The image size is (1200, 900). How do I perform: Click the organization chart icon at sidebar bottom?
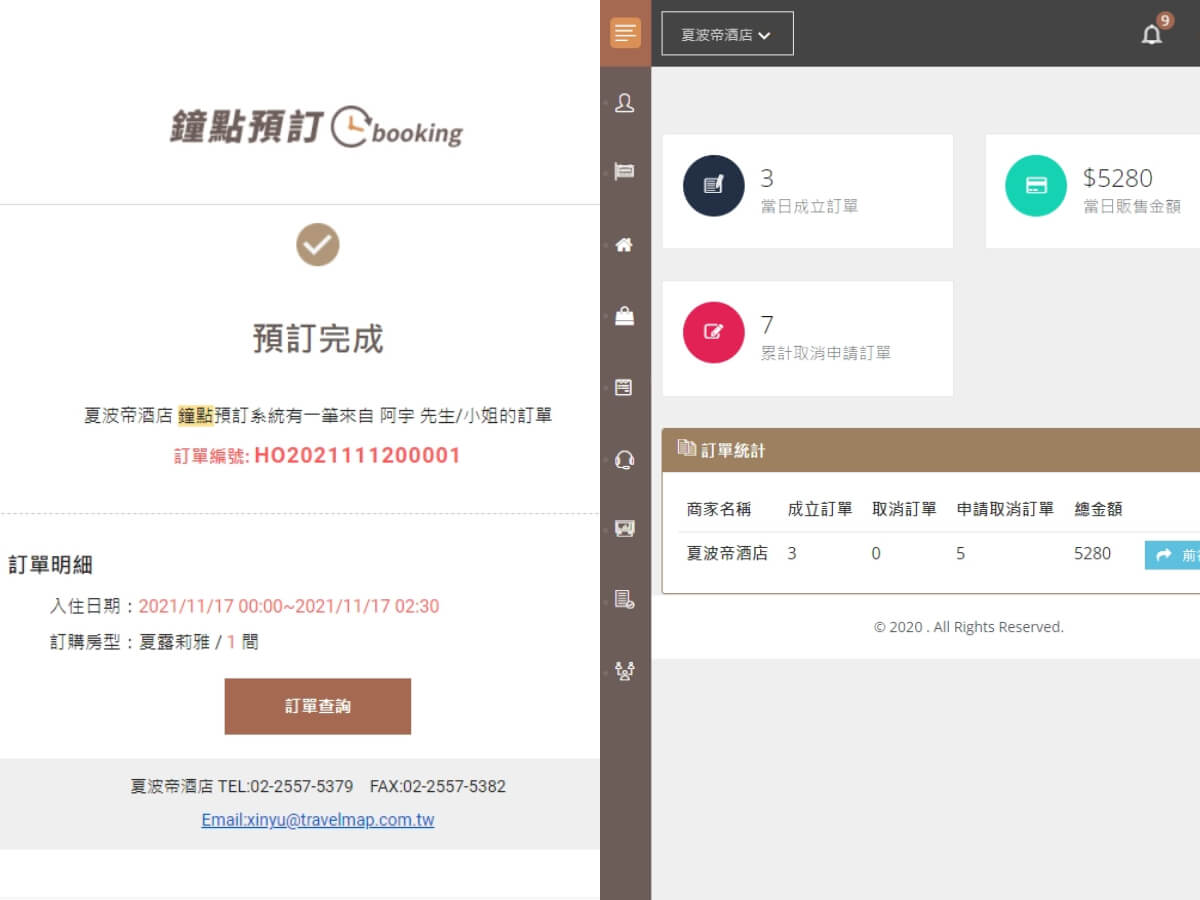[624, 671]
